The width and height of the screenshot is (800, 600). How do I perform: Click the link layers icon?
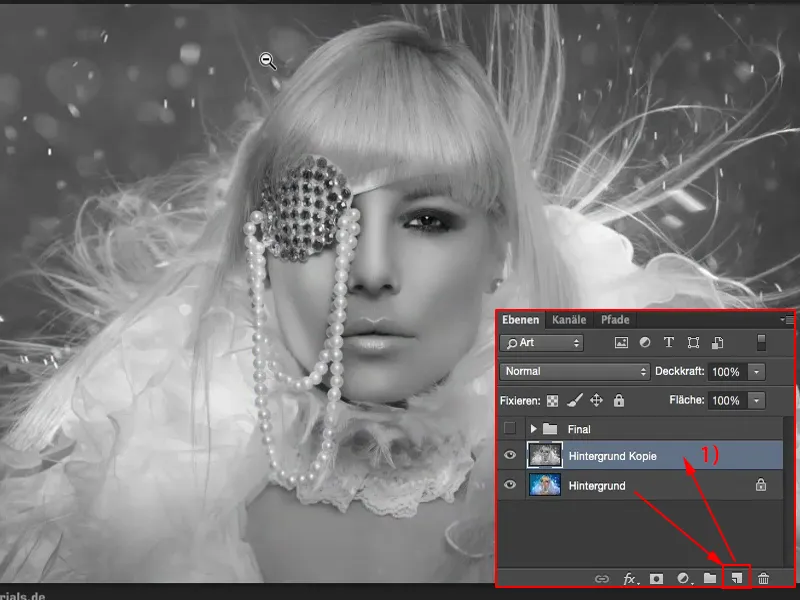602,579
